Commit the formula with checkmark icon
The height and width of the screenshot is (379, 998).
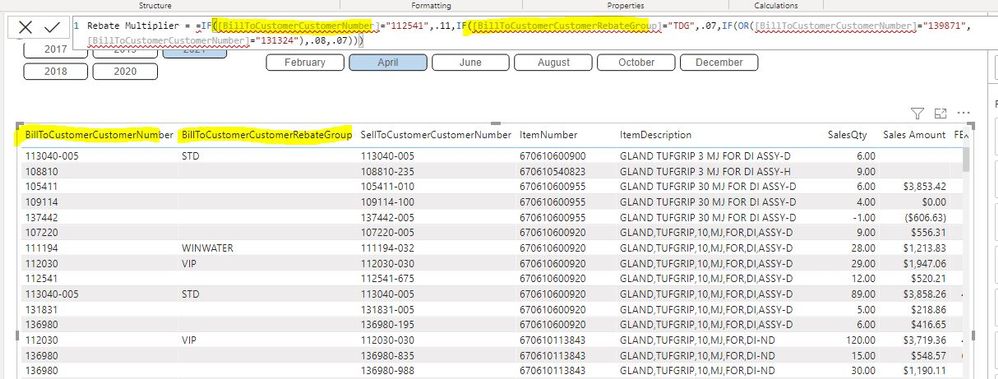tap(52, 27)
